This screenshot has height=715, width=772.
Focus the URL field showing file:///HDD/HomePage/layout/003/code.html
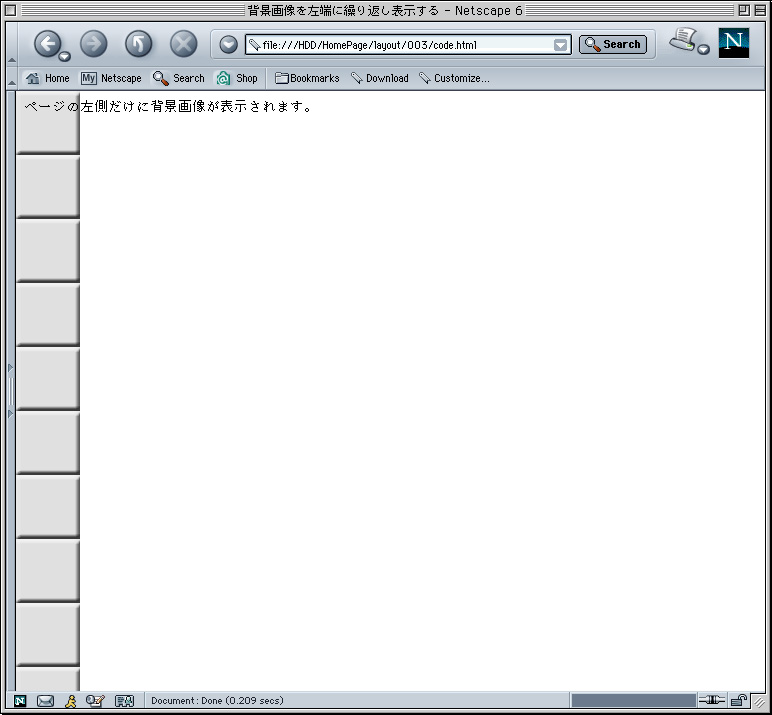point(408,45)
